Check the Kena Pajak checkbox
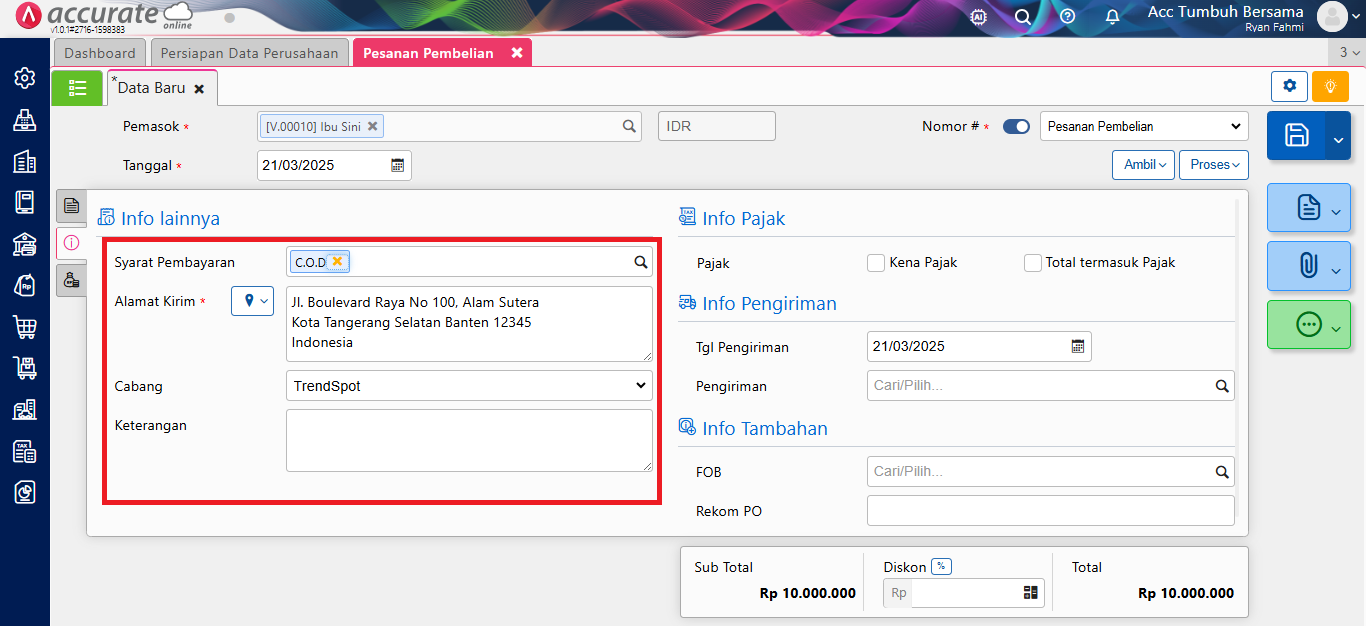The image size is (1366, 626). (876, 263)
